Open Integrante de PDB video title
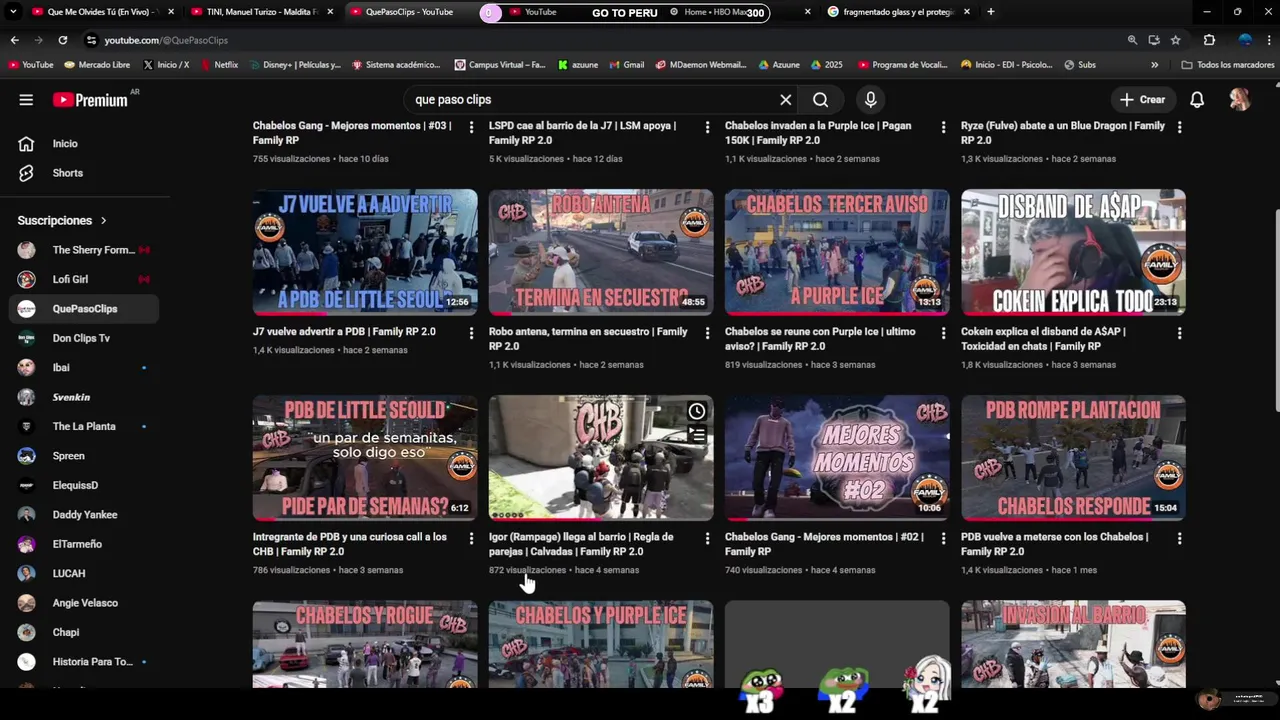The height and width of the screenshot is (720, 1280). coord(350,544)
